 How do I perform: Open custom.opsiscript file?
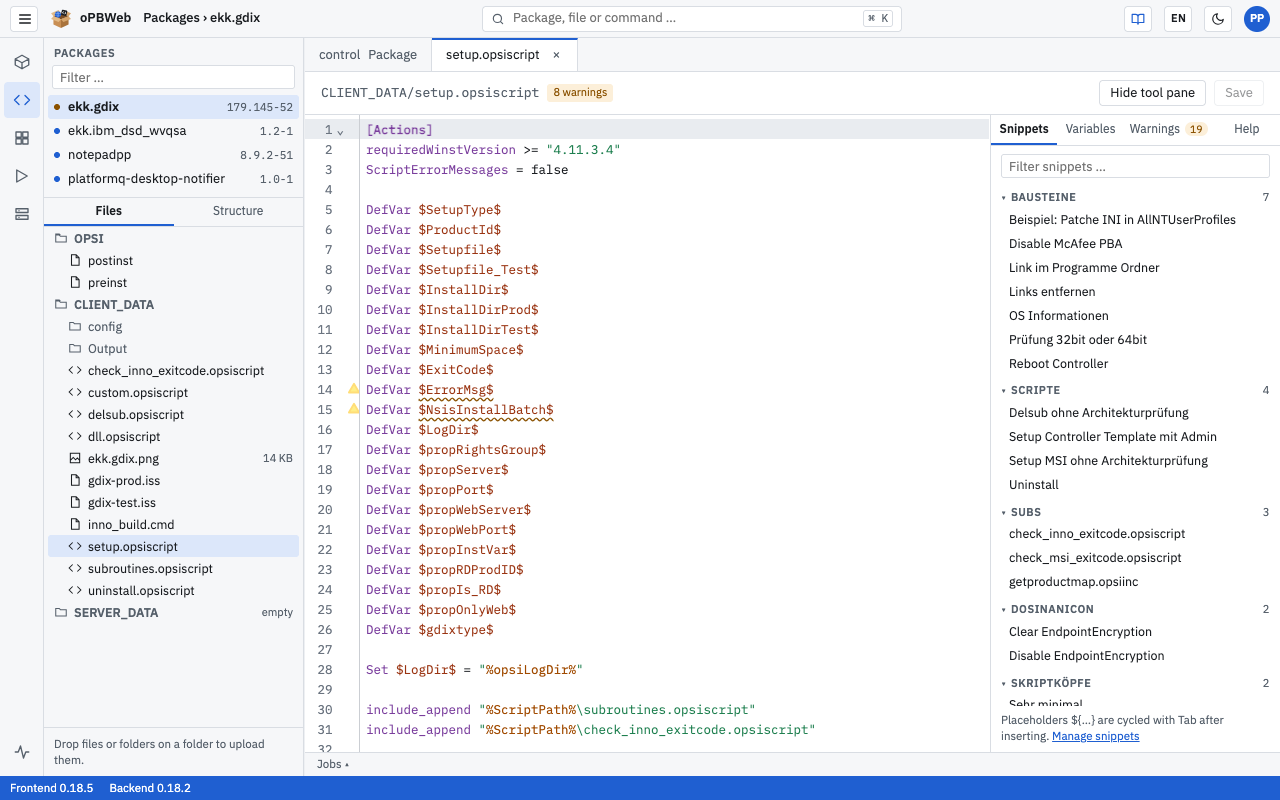tap(173, 392)
